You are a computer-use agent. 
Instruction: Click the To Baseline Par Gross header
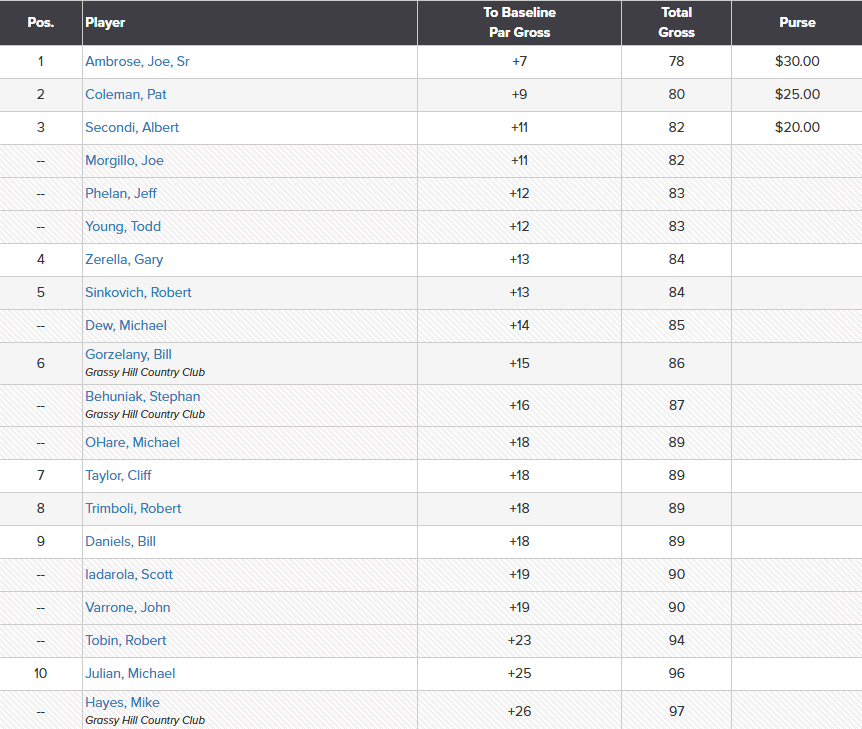pyautogui.click(x=519, y=22)
